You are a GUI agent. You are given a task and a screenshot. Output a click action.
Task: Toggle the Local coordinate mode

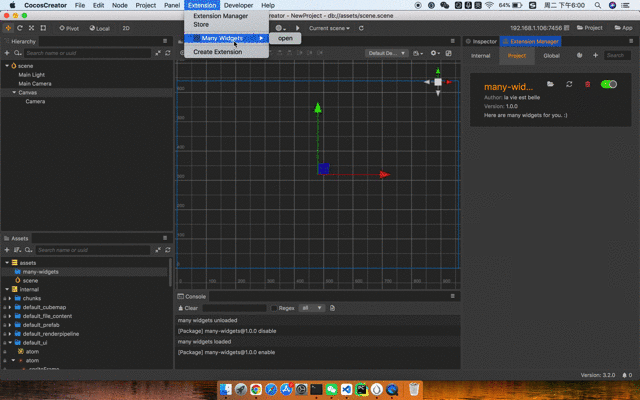tap(100, 28)
